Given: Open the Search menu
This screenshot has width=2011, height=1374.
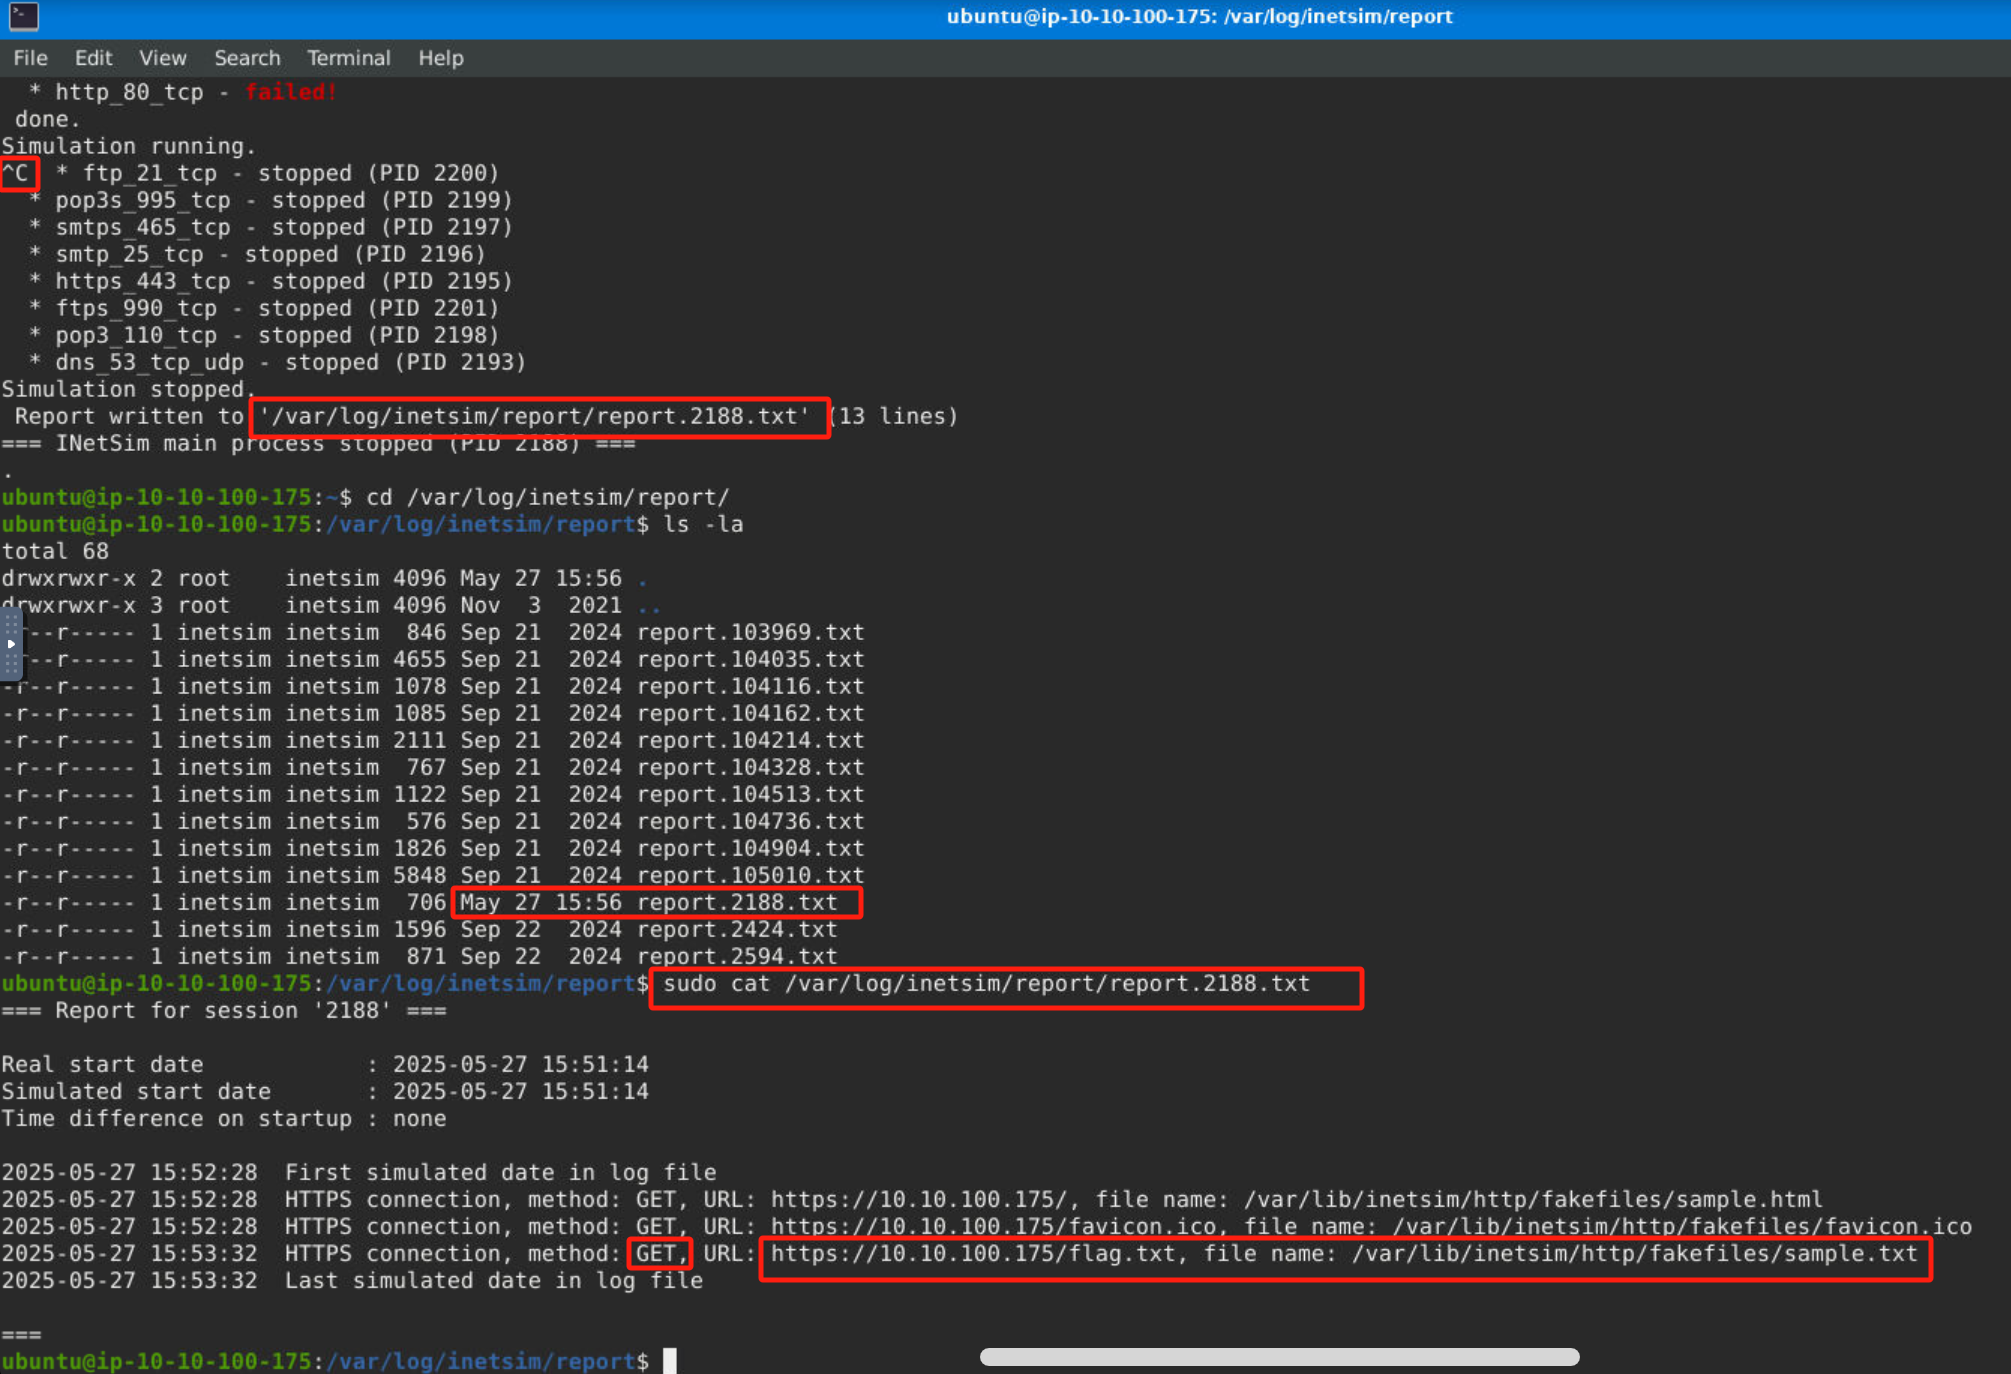Looking at the screenshot, I should click(x=247, y=58).
